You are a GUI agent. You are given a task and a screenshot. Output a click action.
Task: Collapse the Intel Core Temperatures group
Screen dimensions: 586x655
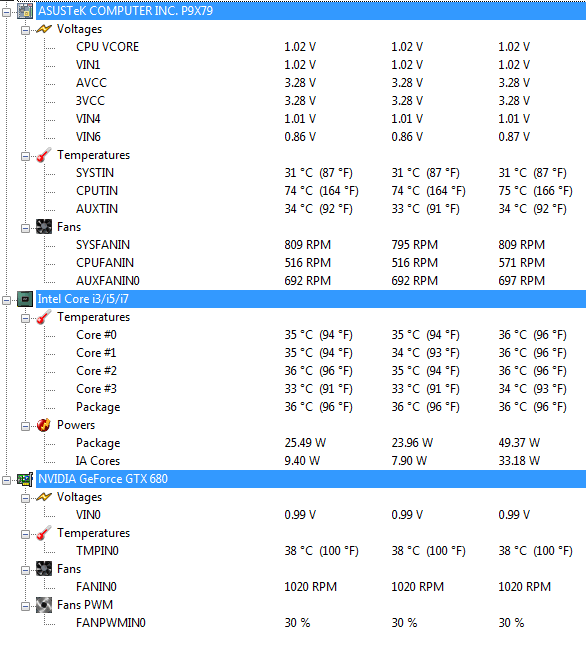[x=25, y=319]
